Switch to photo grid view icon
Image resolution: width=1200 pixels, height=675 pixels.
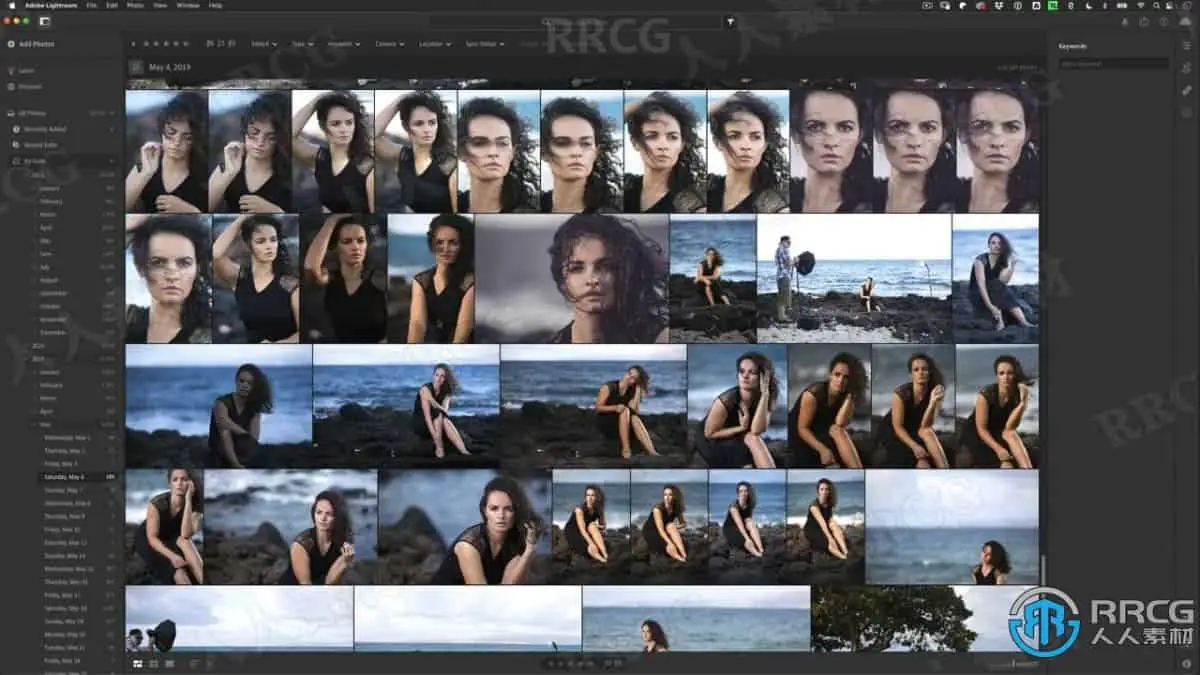[x=137, y=663]
